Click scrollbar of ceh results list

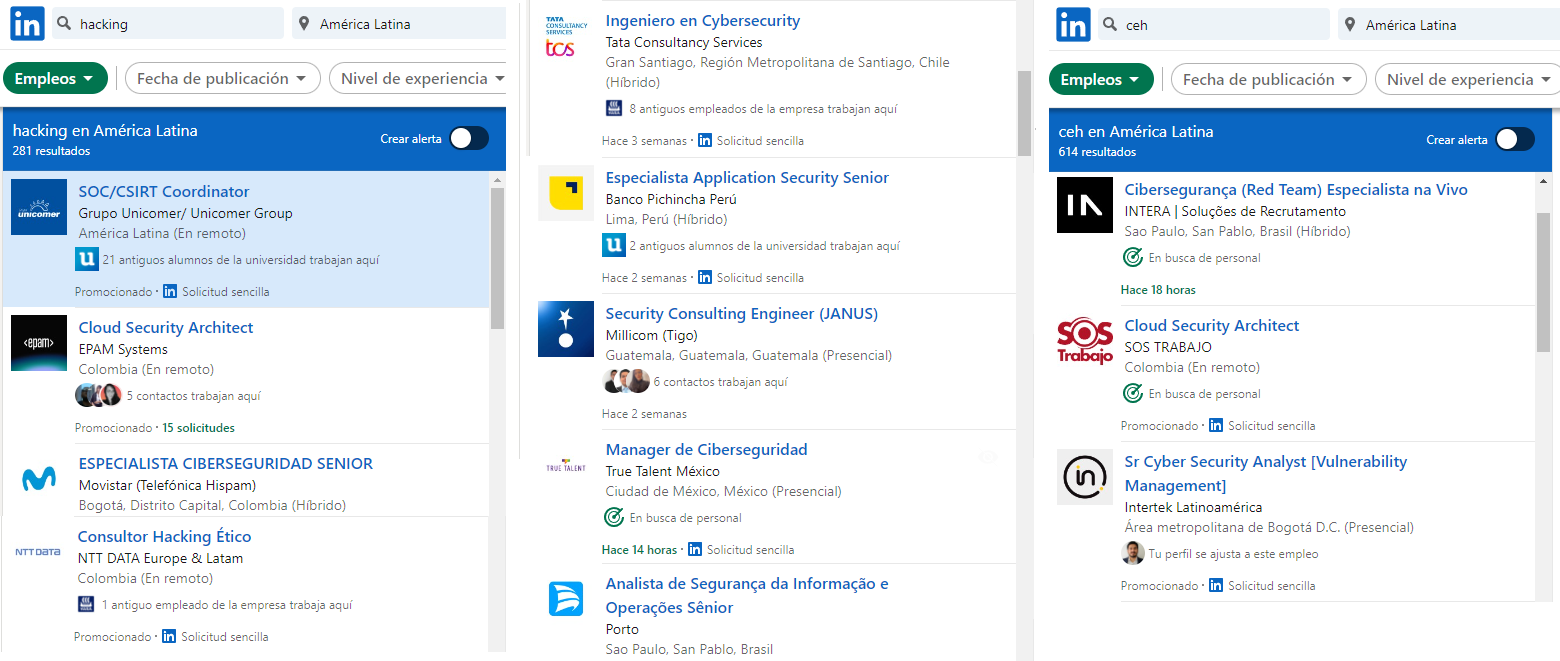(1543, 282)
